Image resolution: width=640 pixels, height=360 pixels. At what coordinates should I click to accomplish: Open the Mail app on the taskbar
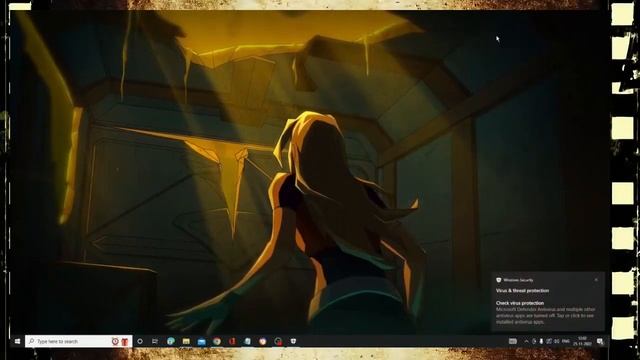click(202, 341)
